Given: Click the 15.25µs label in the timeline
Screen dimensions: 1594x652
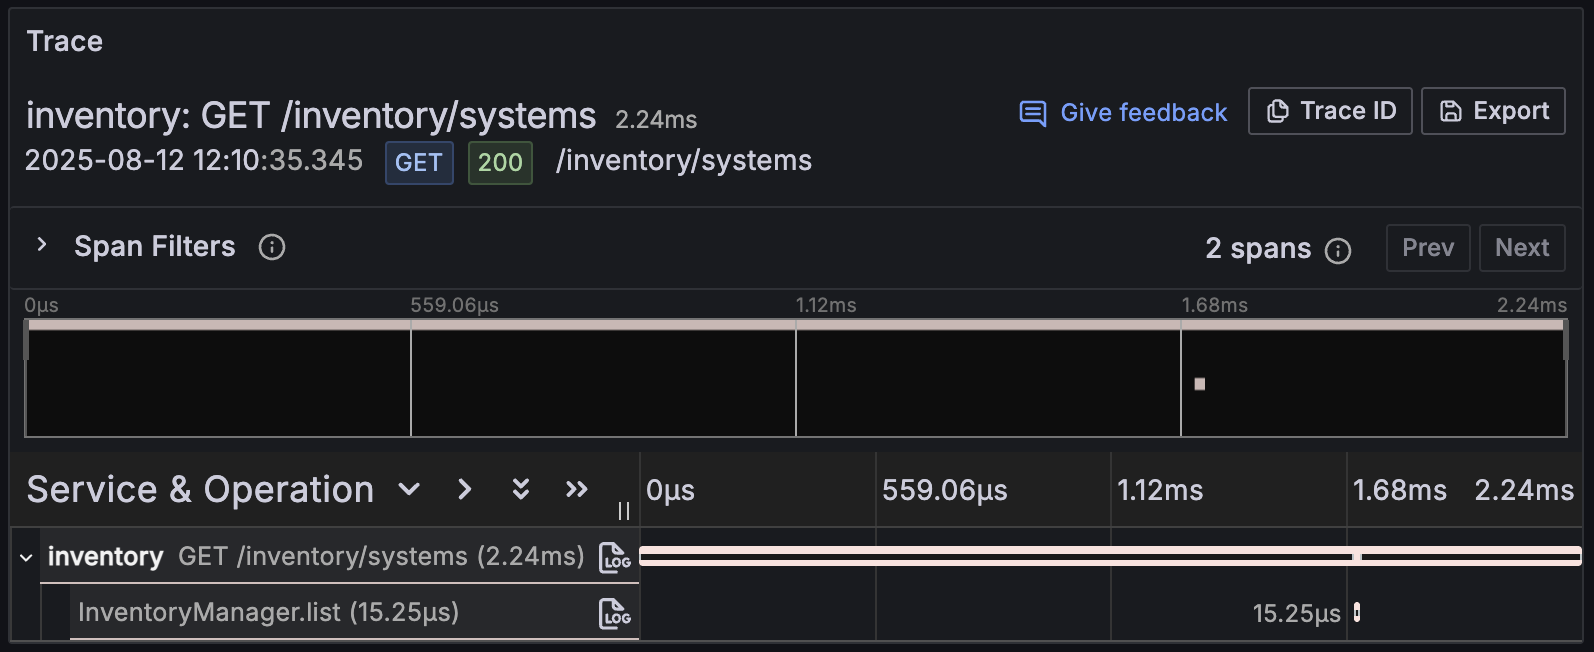Looking at the screenshot, I should coord(1296,613).
